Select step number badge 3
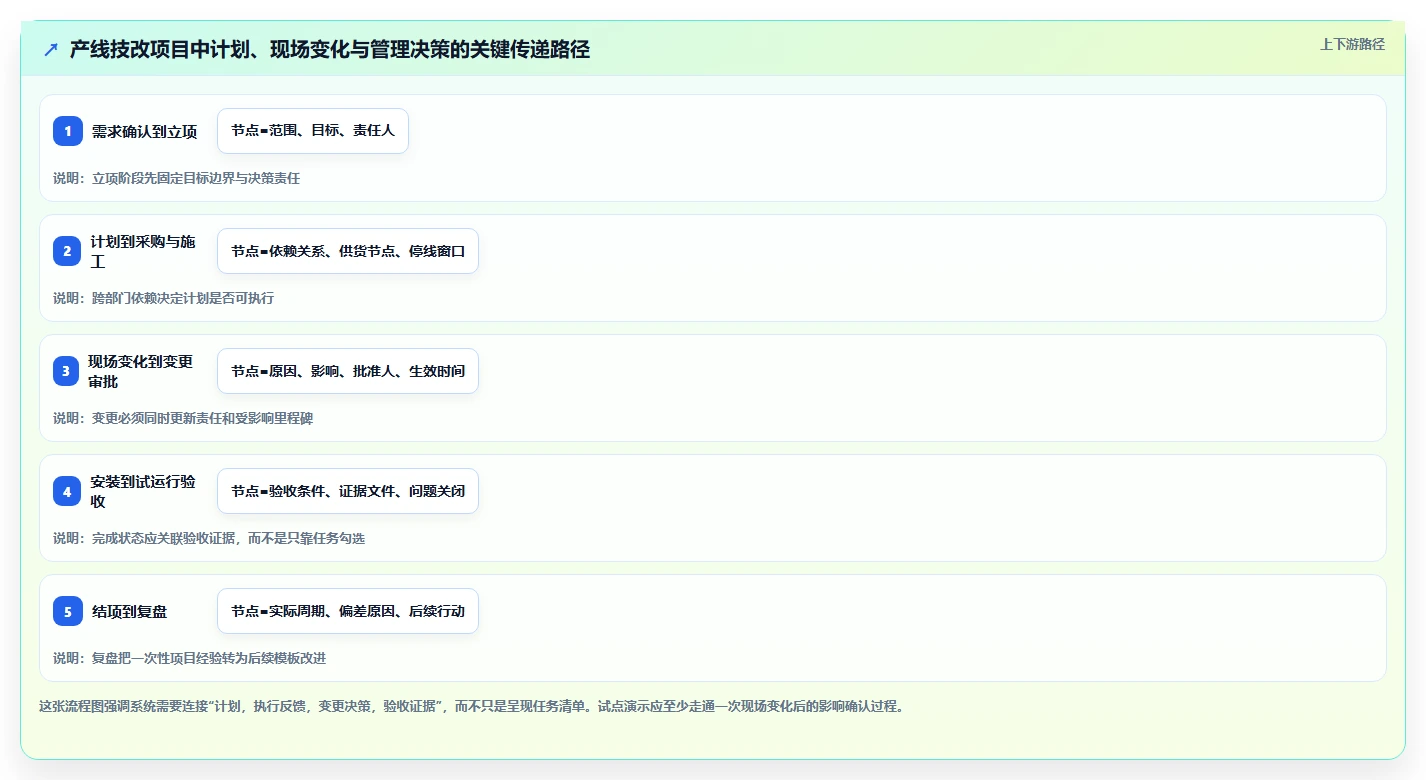 68,371
